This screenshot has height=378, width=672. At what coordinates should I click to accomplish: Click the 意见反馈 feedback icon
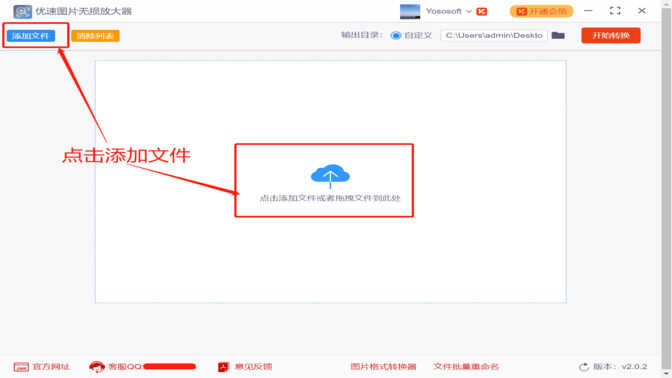223,367
